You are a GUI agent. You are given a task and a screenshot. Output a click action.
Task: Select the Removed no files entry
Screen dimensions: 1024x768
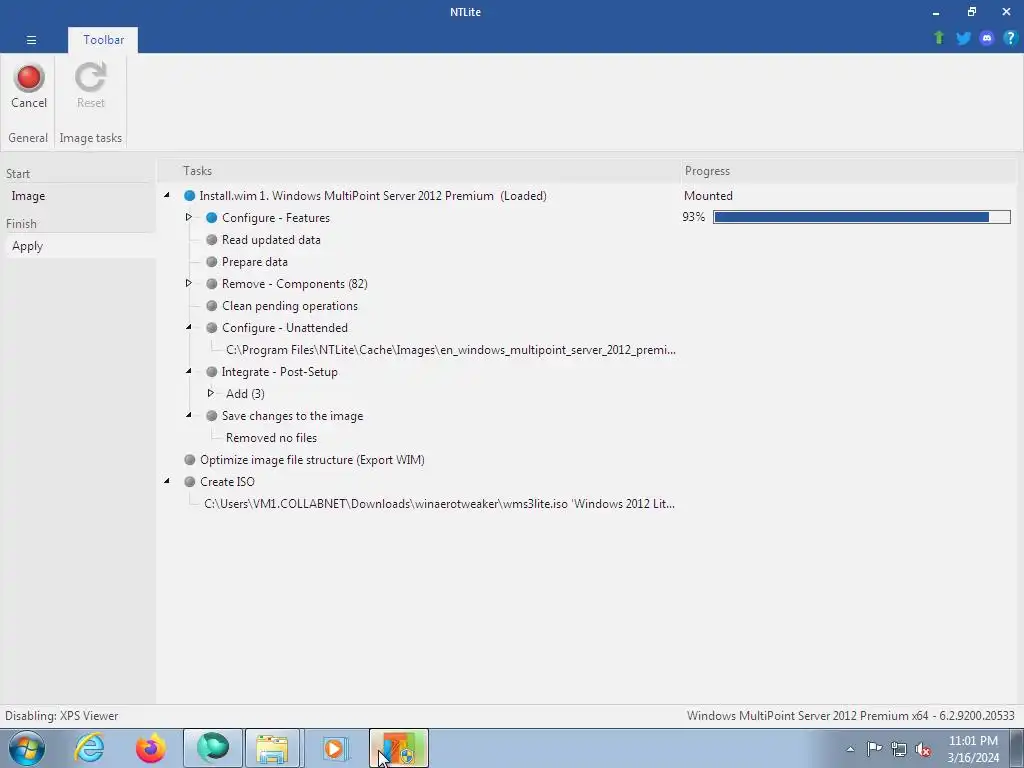coord(271,438)
